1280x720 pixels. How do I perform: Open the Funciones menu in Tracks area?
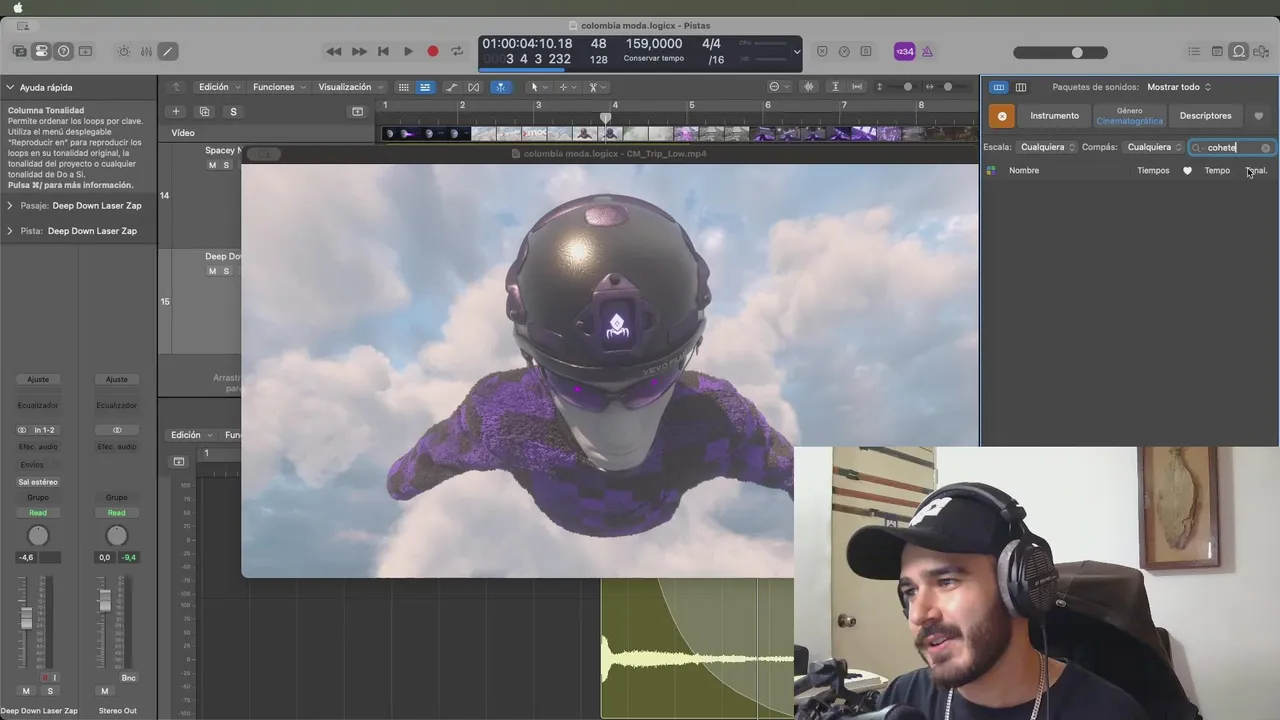pos(278,87)
